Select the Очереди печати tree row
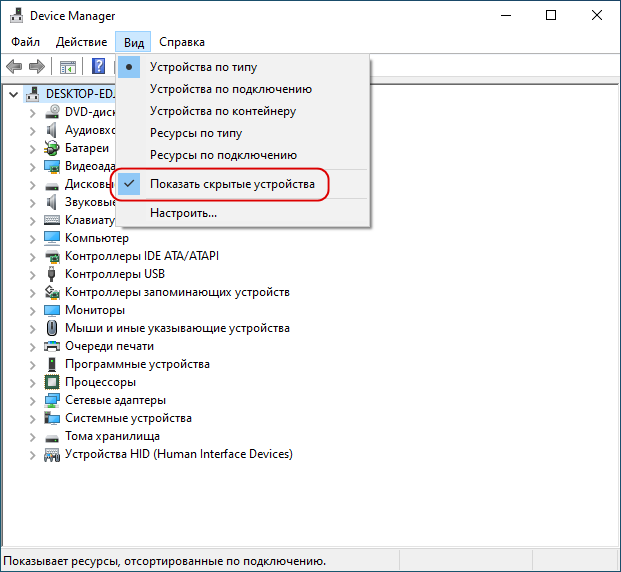Screen dimensions: 621x572 (109, 346)
